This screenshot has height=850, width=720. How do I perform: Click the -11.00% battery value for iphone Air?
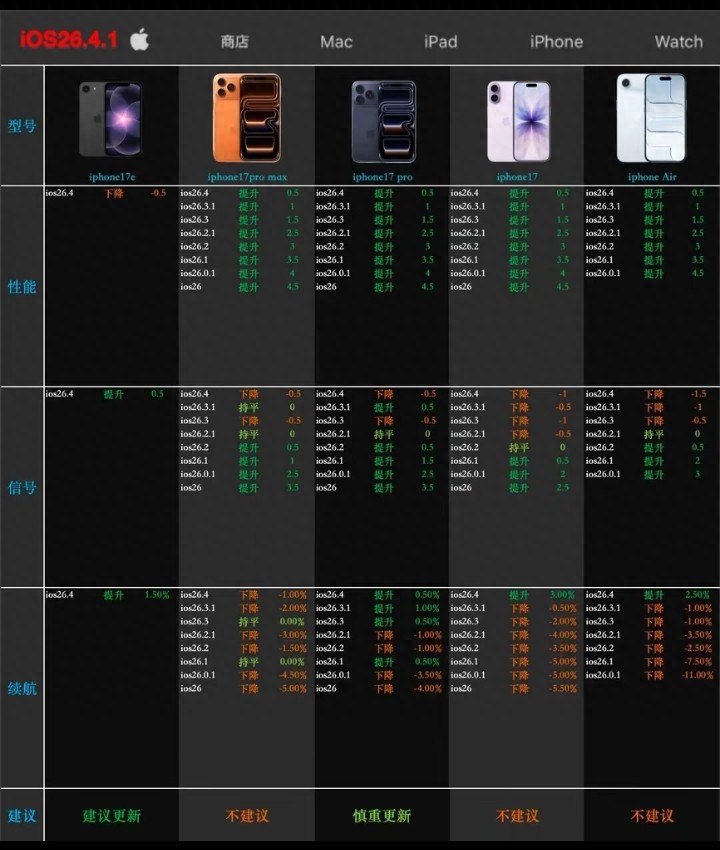pos(697,675)
